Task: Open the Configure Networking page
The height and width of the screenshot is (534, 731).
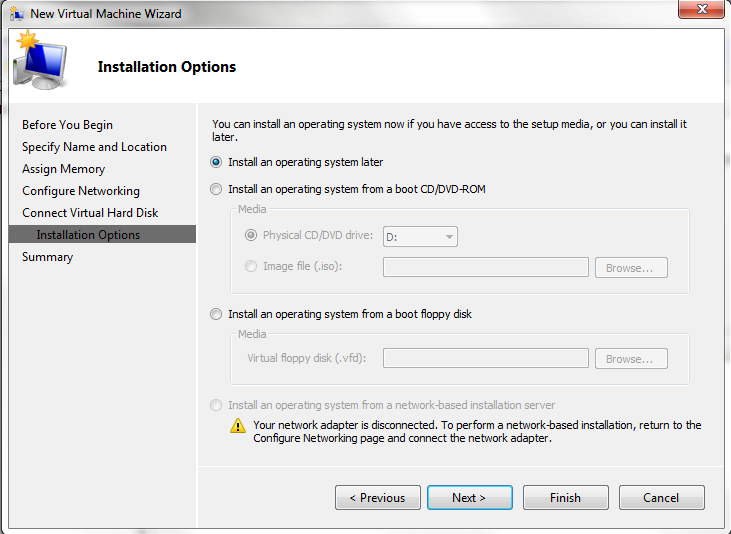Action: pos(81,191)
